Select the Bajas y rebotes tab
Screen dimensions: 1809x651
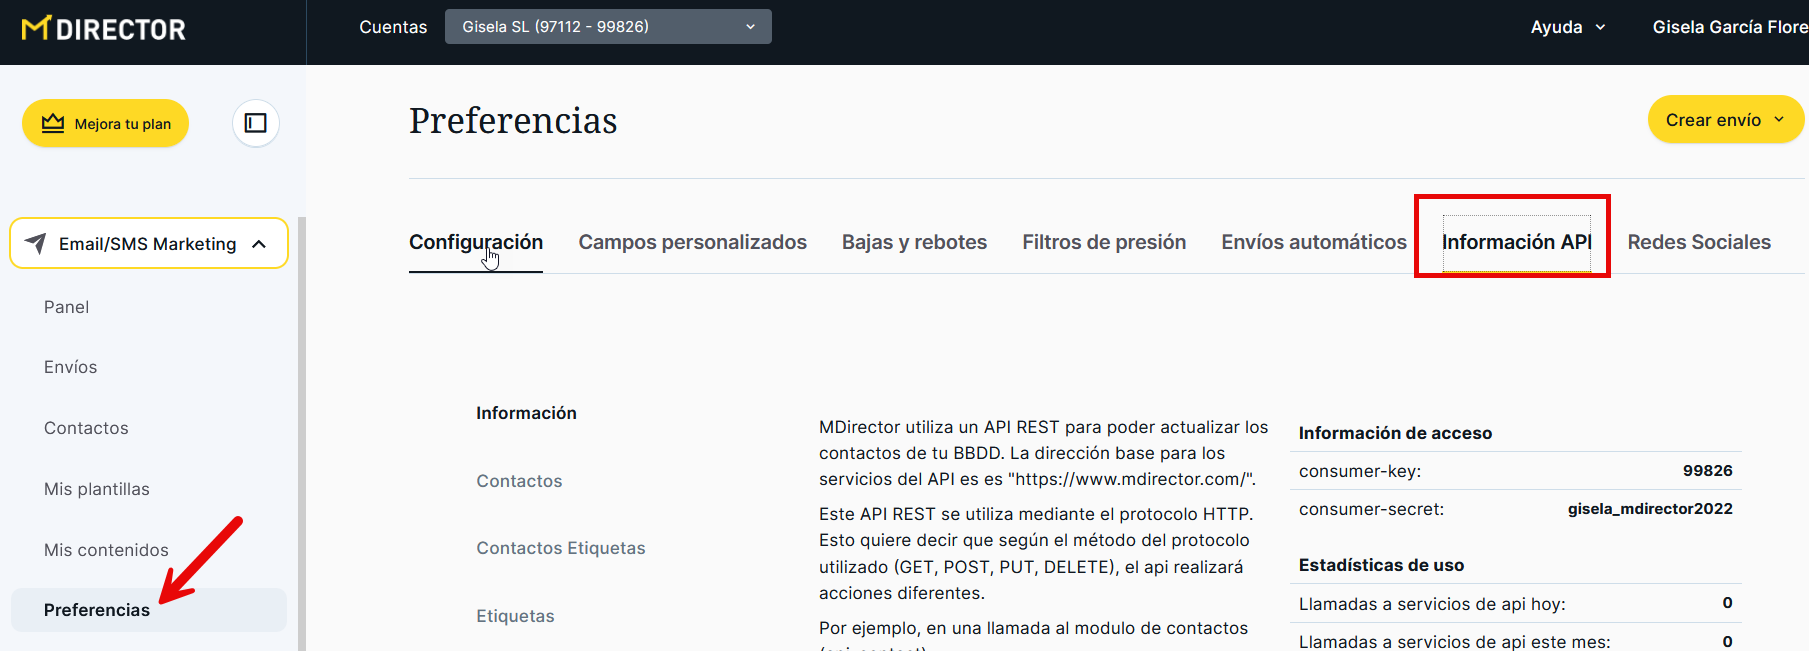[914, 242]
